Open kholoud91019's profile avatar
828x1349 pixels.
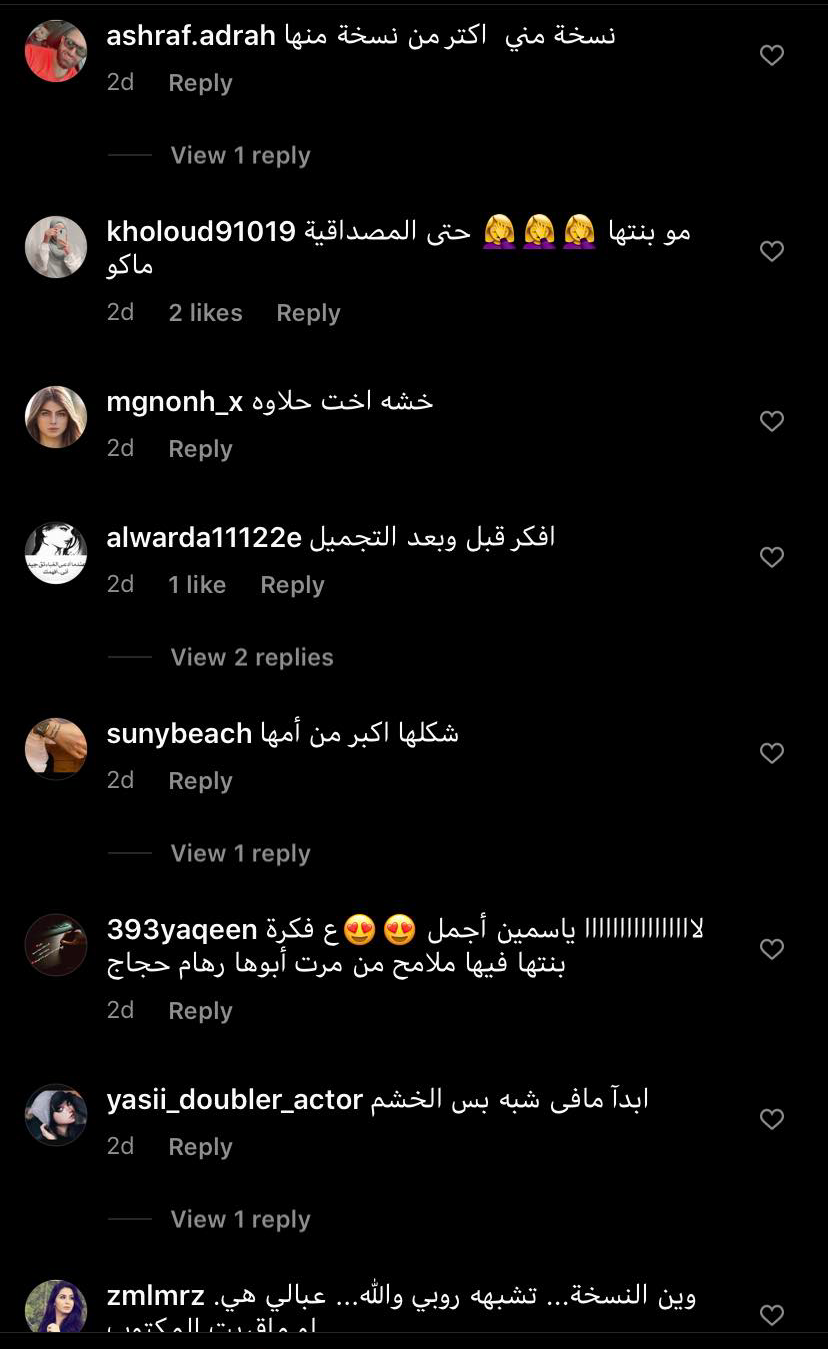[x=56, y=247]
